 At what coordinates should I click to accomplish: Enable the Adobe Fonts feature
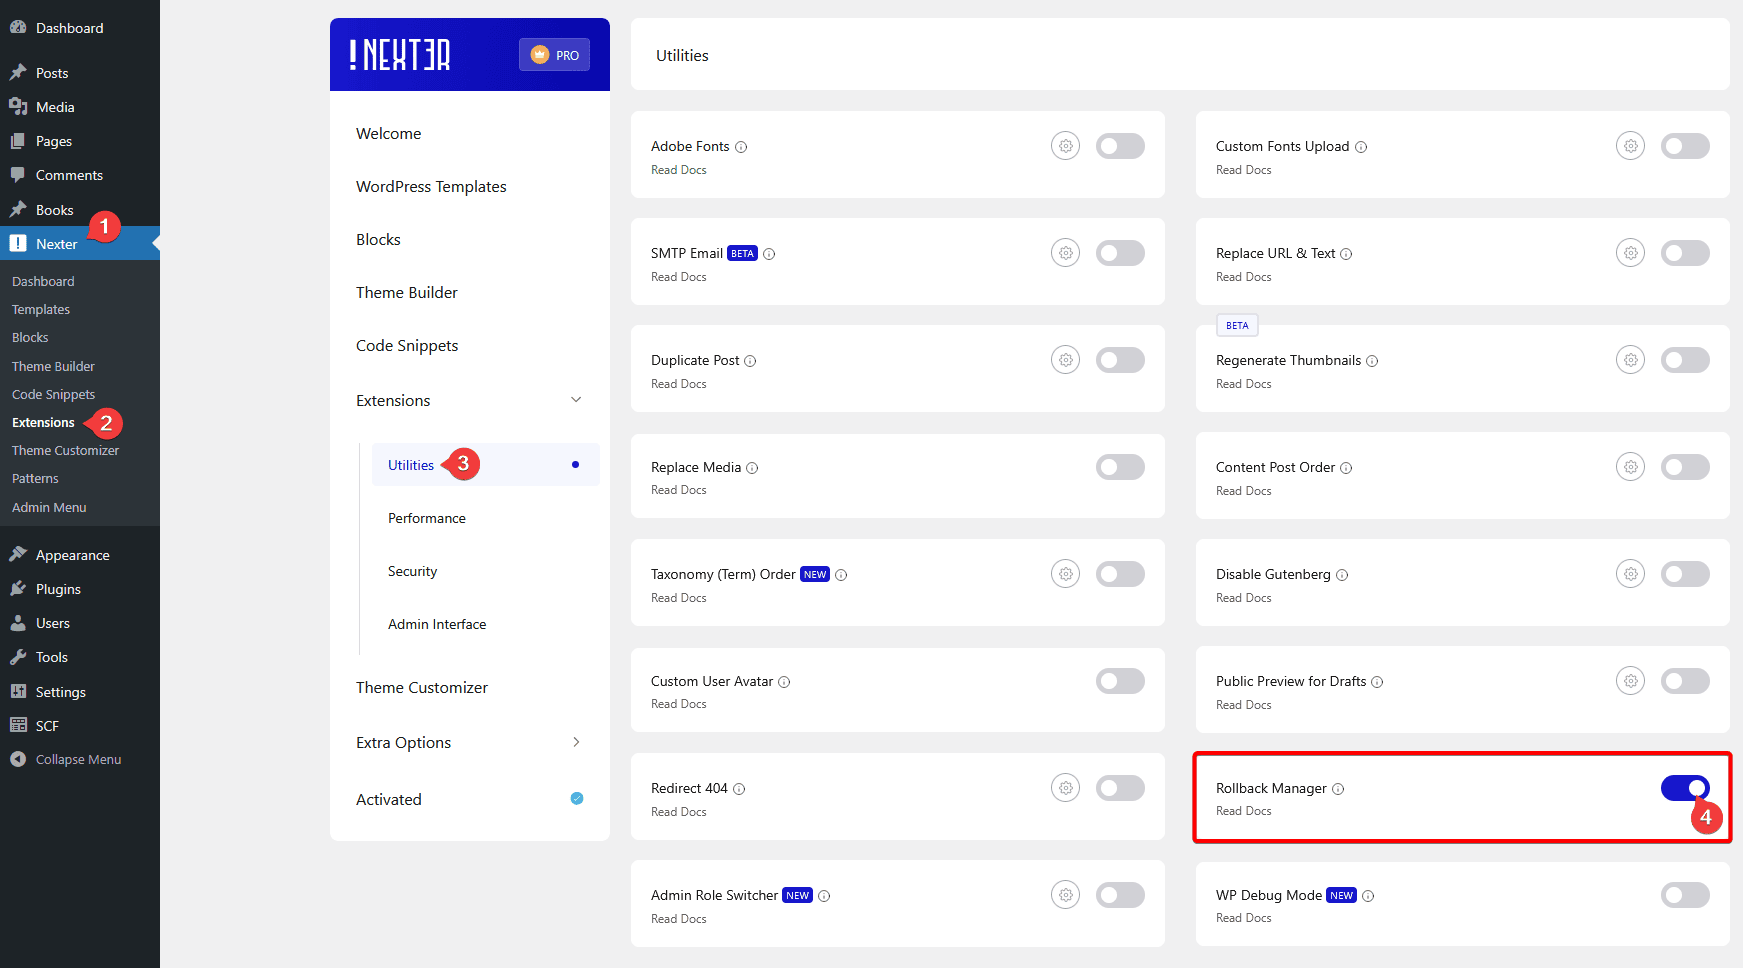pos(1120,145)
